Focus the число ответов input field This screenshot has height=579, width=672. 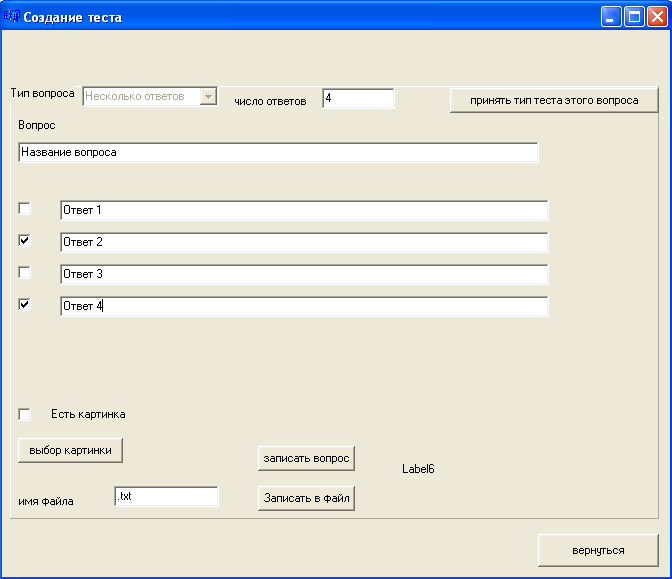(358, 99)
